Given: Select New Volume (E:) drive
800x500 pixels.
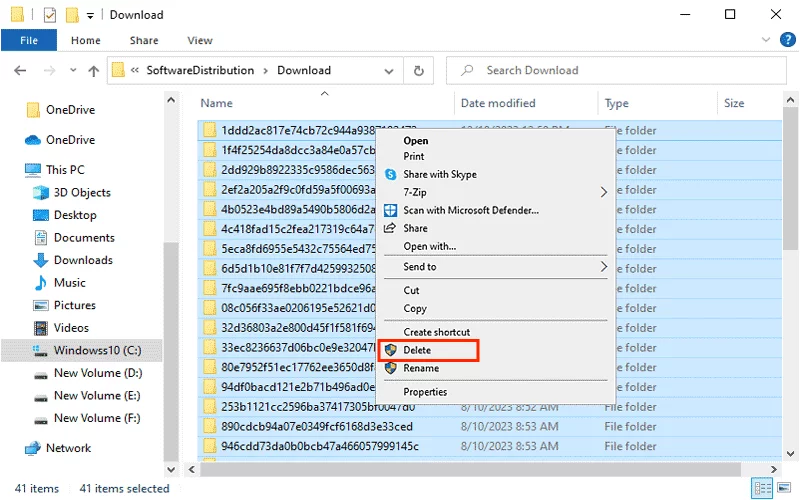Looking at the screenshot, I should (x=87, y=395).
